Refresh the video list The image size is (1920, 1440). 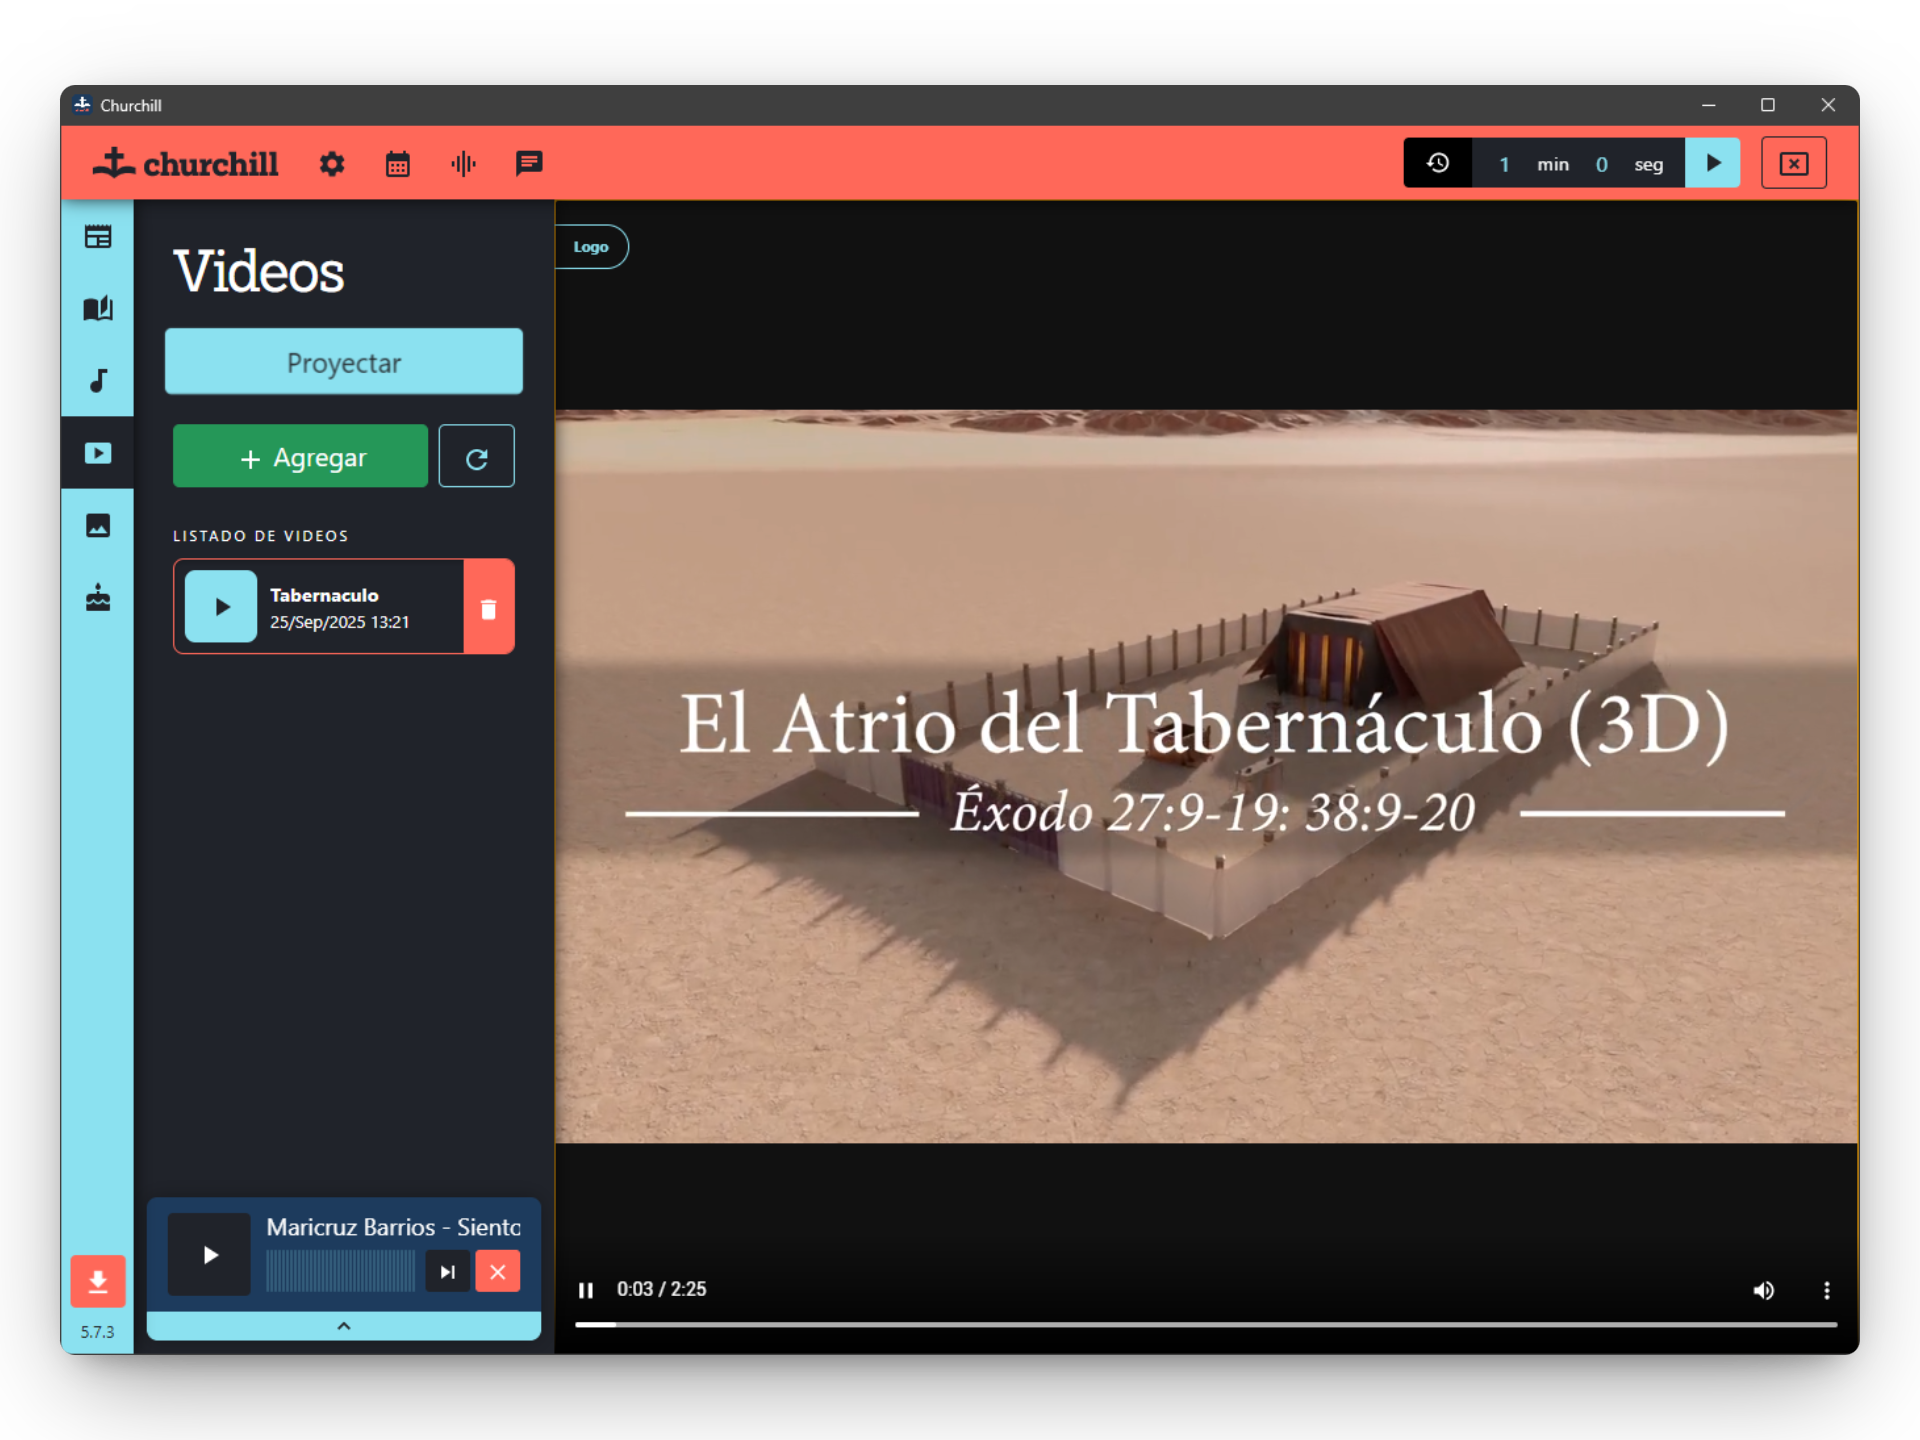(476, 456)
